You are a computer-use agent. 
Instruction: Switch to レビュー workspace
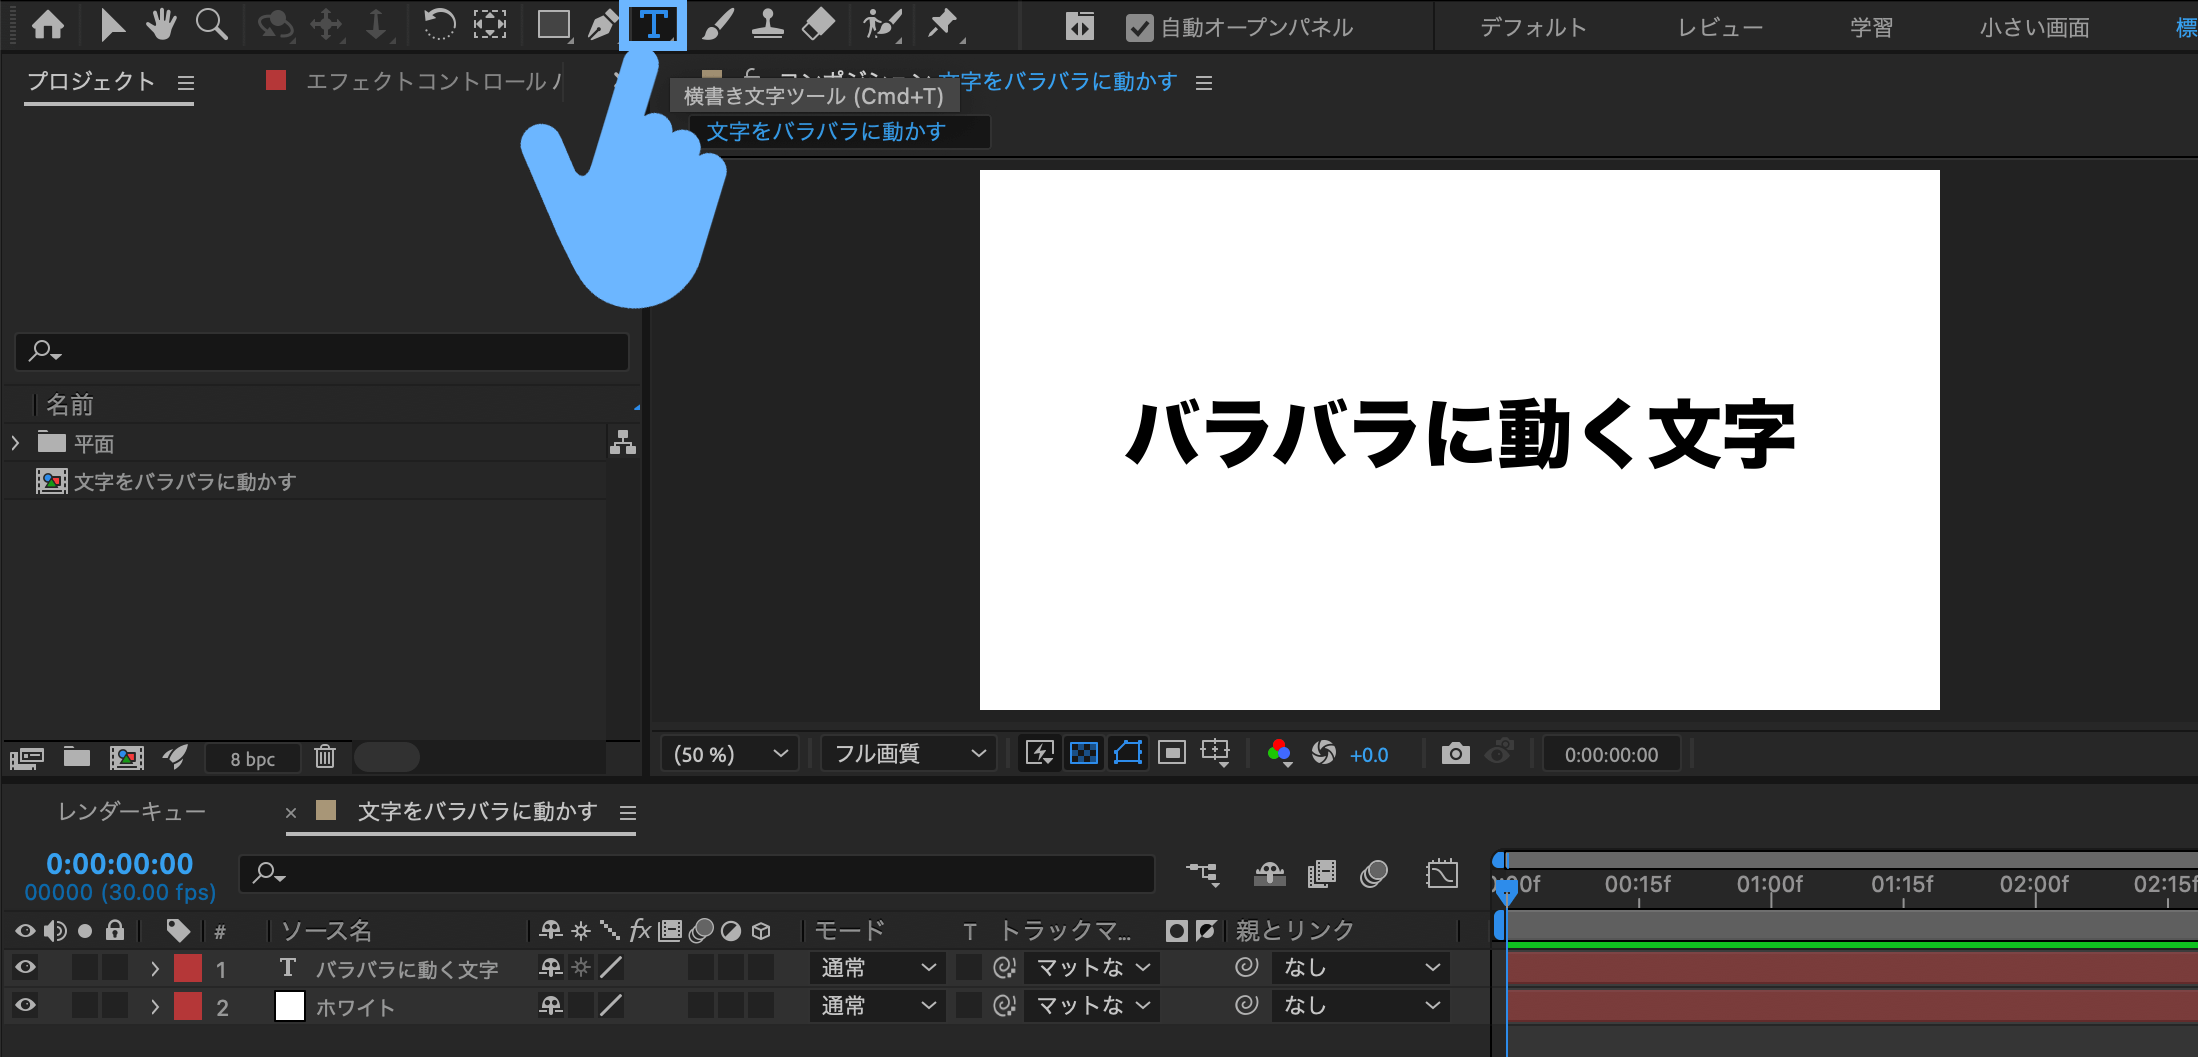click(1720, 28)
